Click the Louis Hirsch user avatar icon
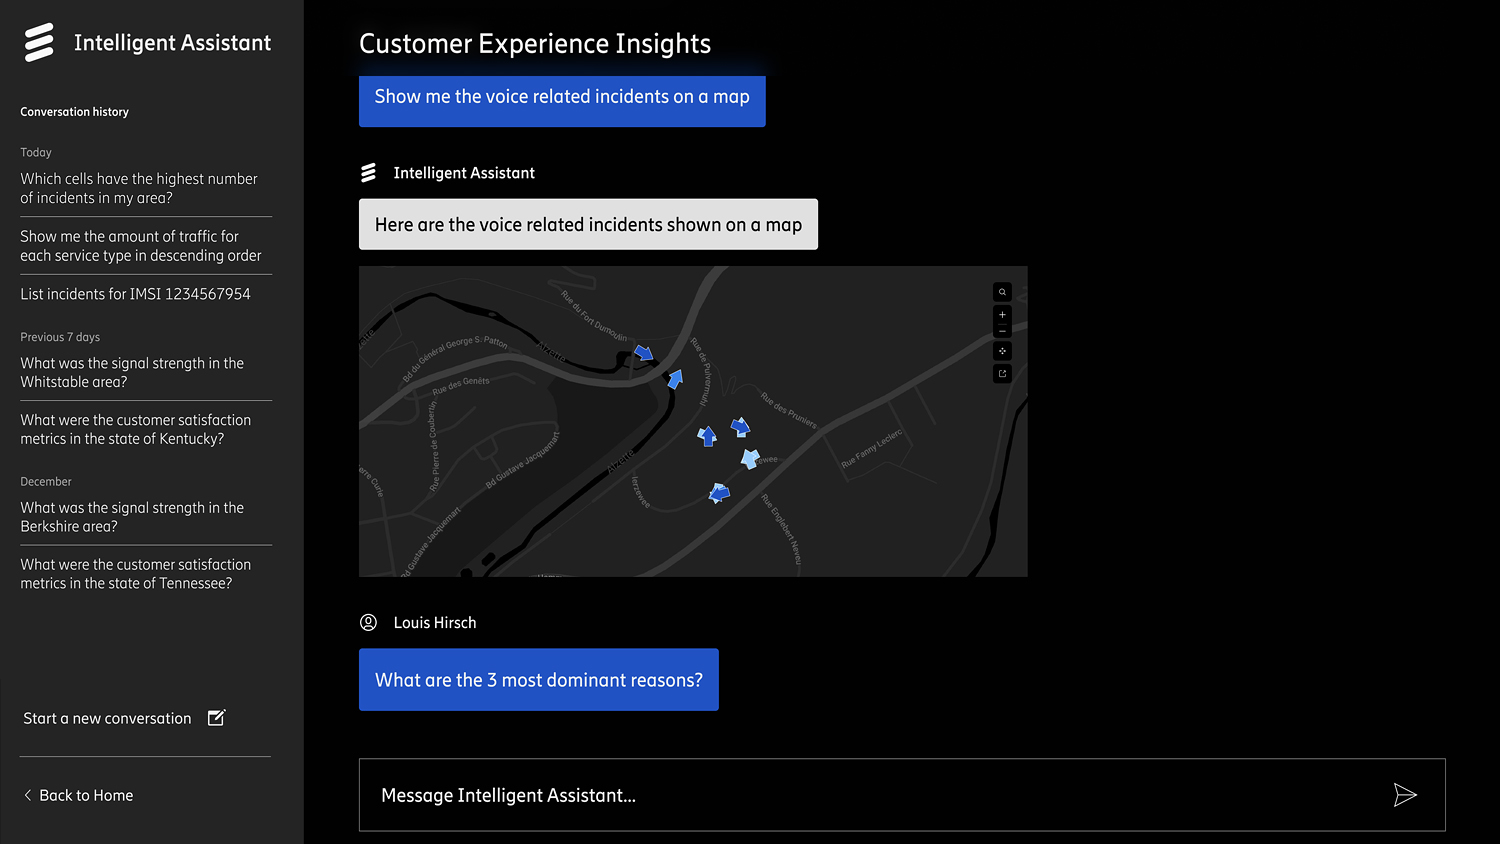The width and height of the screenshot is (1500, 844). point(368,623)
